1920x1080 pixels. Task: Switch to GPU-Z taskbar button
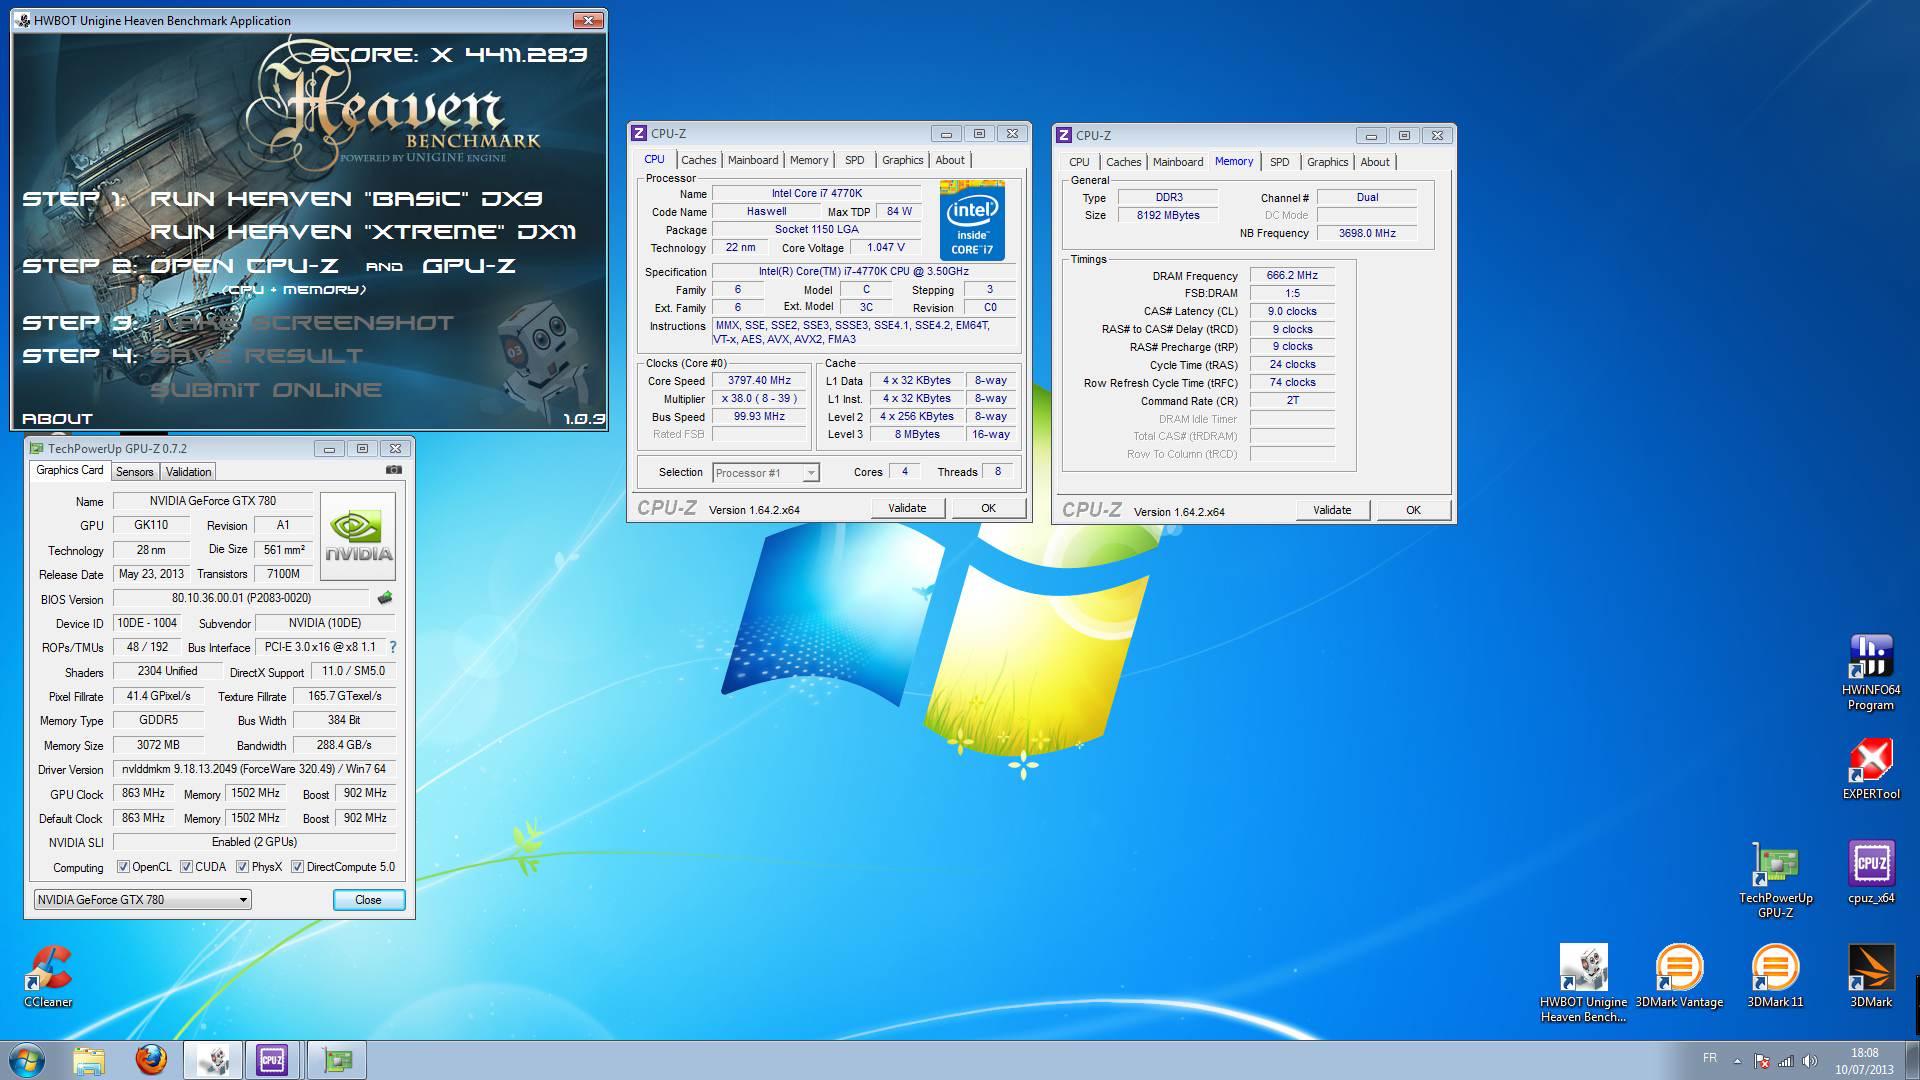(336, 1060)
